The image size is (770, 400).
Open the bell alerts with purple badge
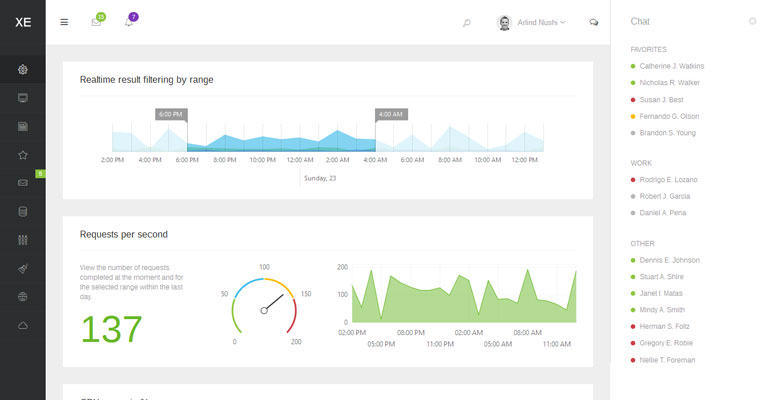[129, 22]
